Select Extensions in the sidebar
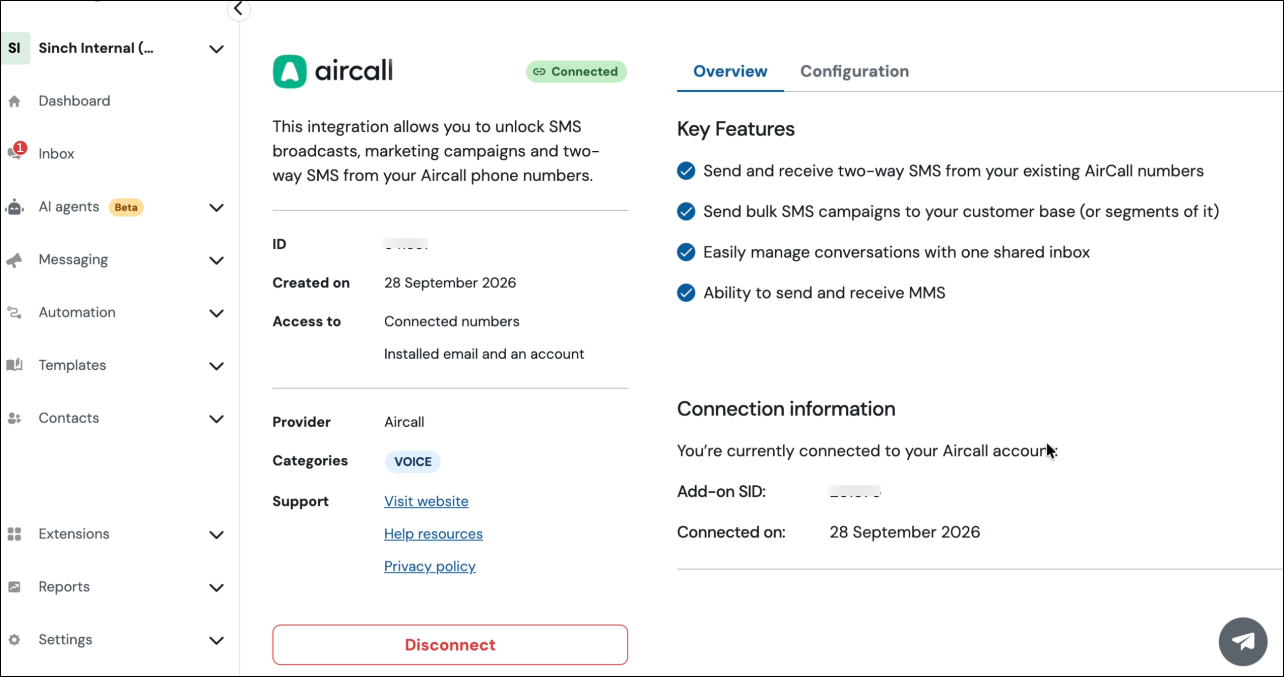 pyautogui.click(x=74, y=534)
